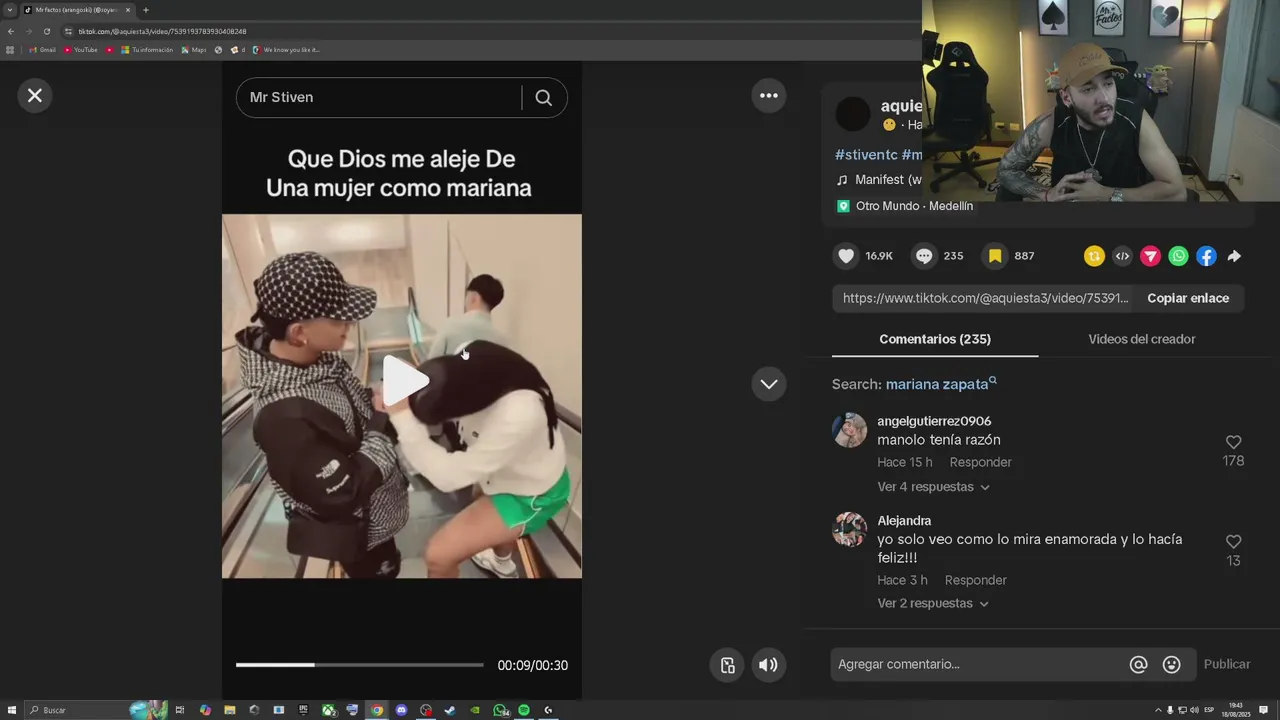The width and height of the screenshot is (1280, 720).
Task: Open Discord from the taskbar
Action: [x=401, y=710]
